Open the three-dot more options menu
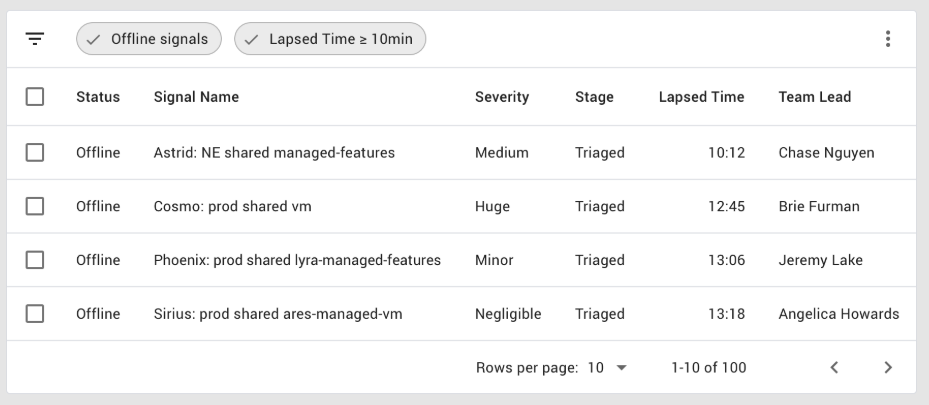The image size is (929, 405). point(888,39)
